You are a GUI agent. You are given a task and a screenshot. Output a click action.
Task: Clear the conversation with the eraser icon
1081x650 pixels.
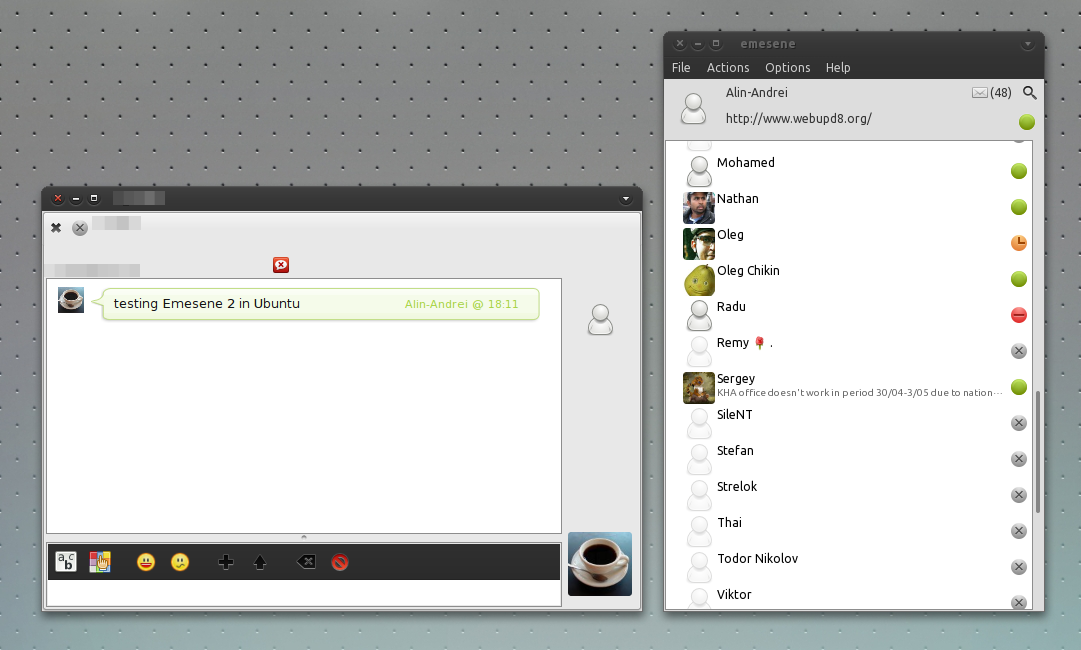(306, 562)
